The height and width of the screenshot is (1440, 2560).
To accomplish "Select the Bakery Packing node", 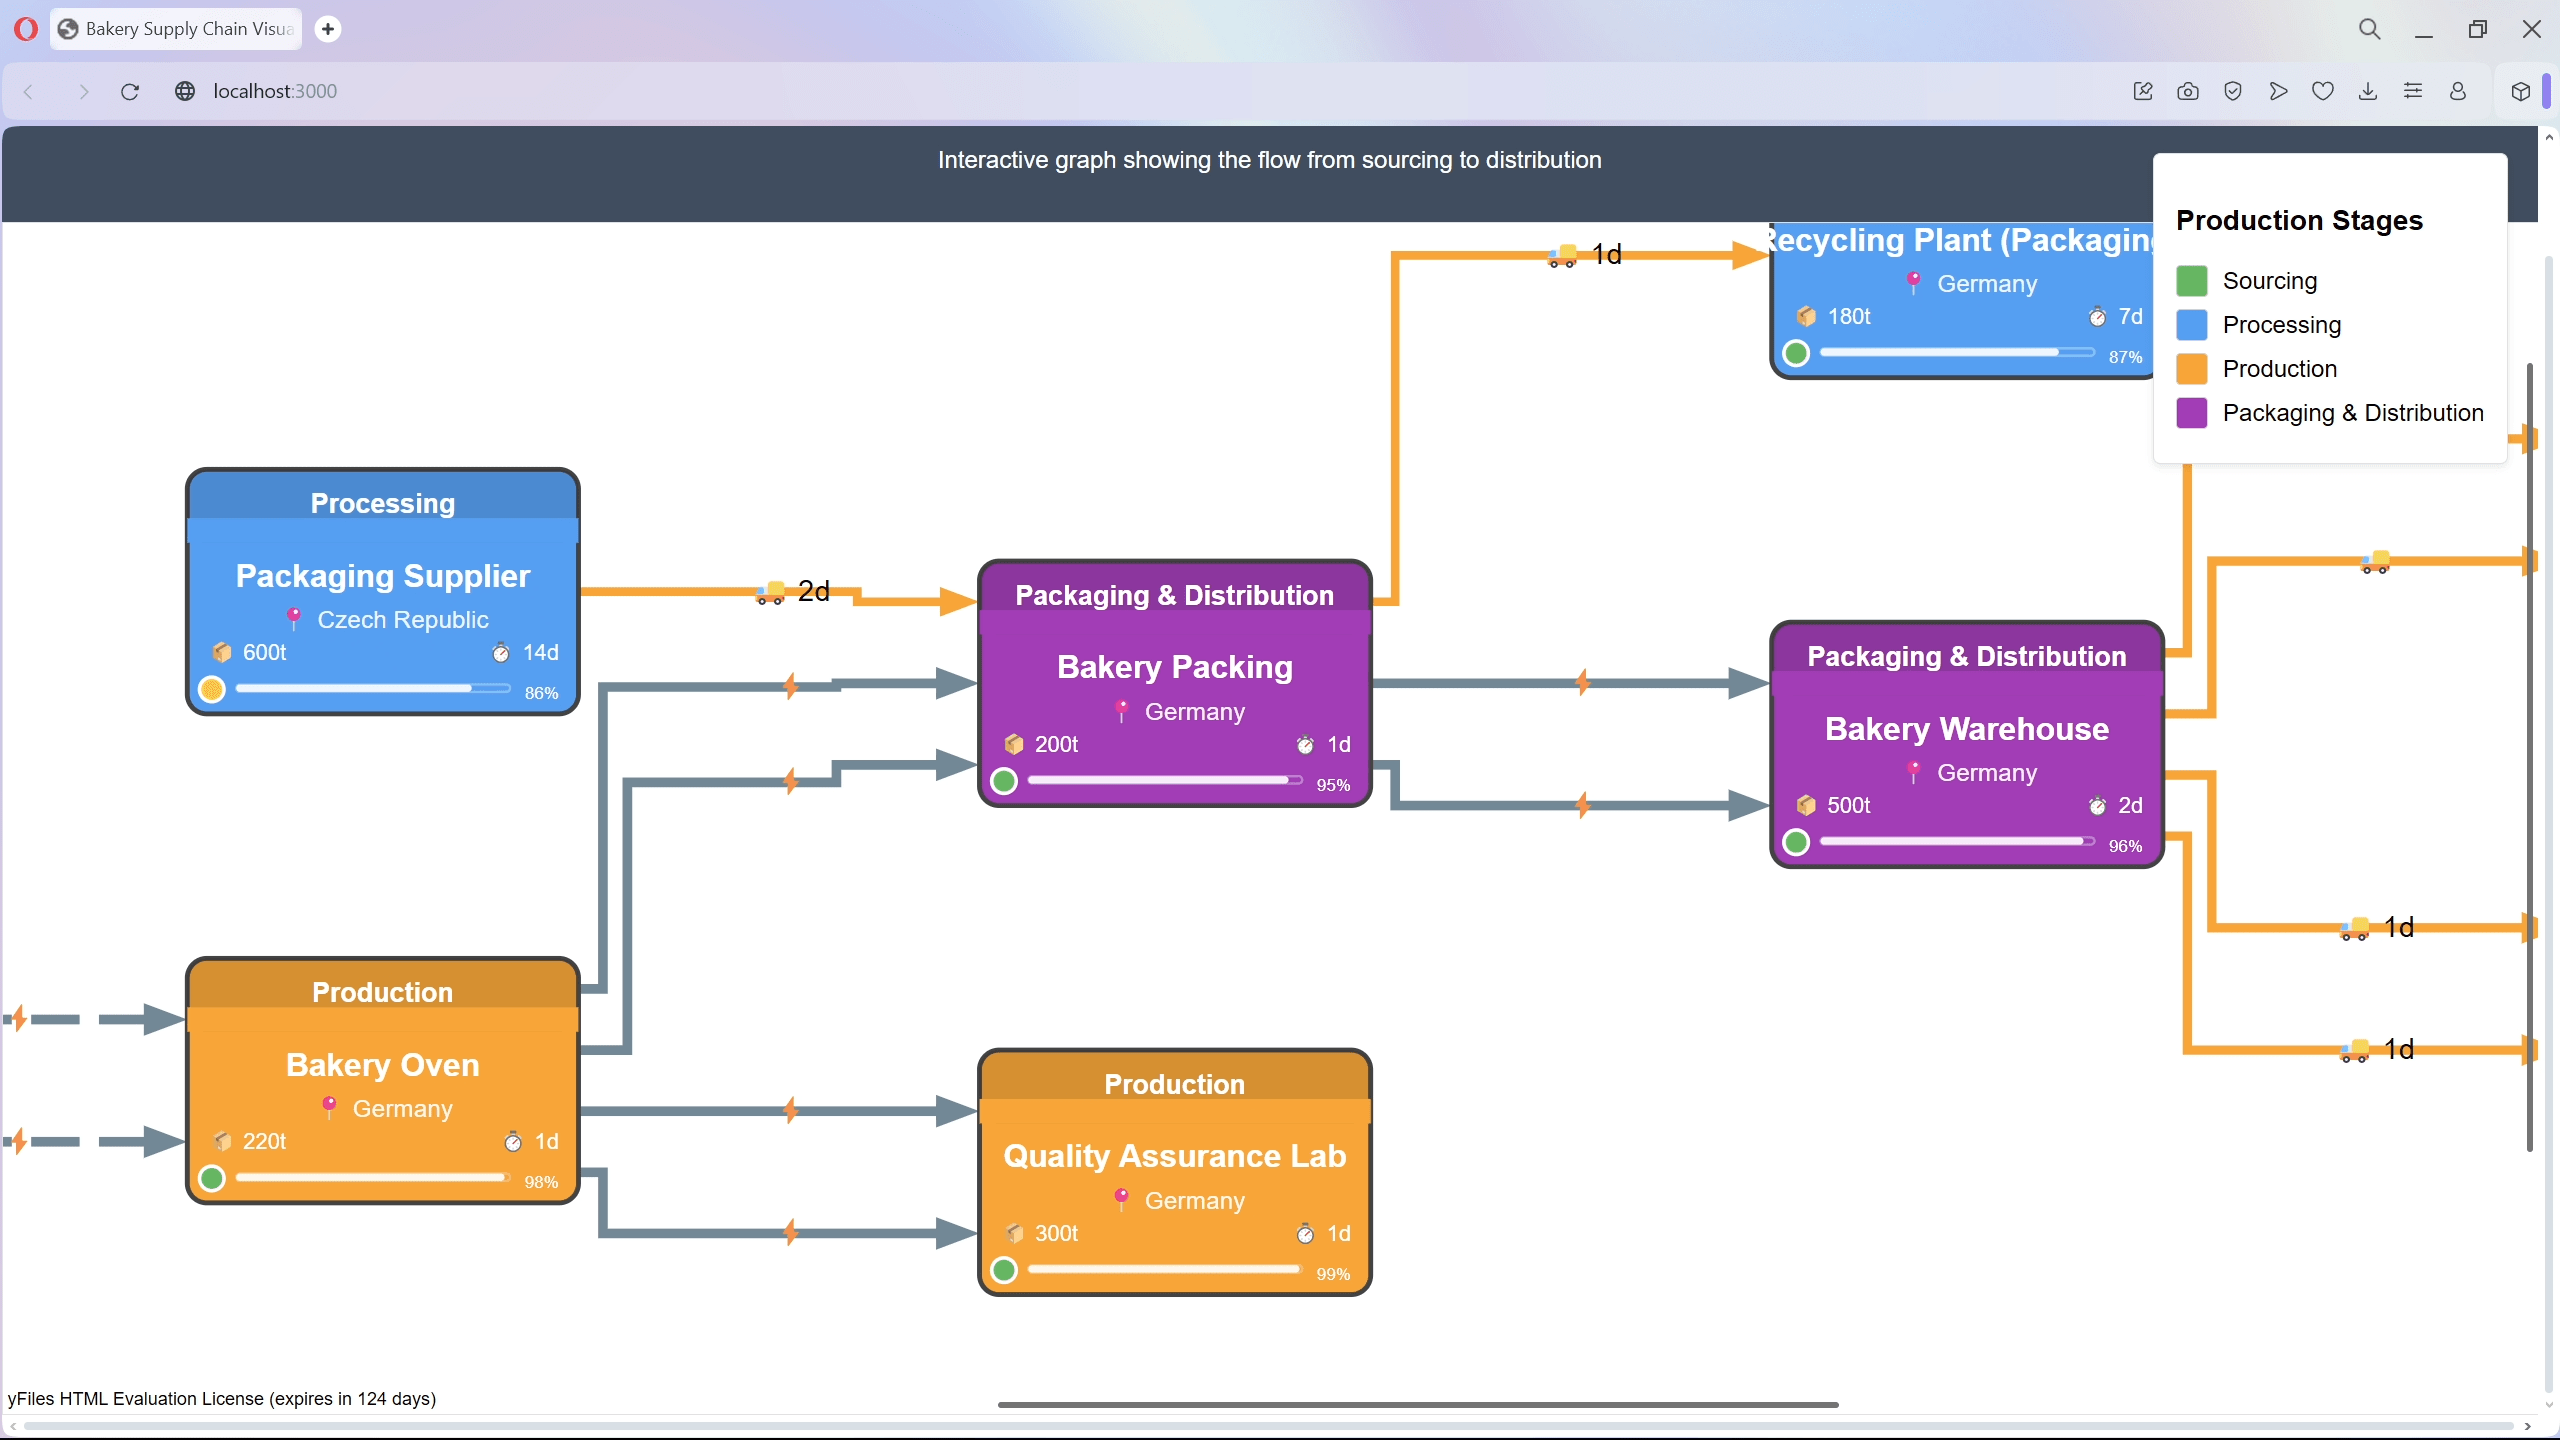I will coord(1174,667).
